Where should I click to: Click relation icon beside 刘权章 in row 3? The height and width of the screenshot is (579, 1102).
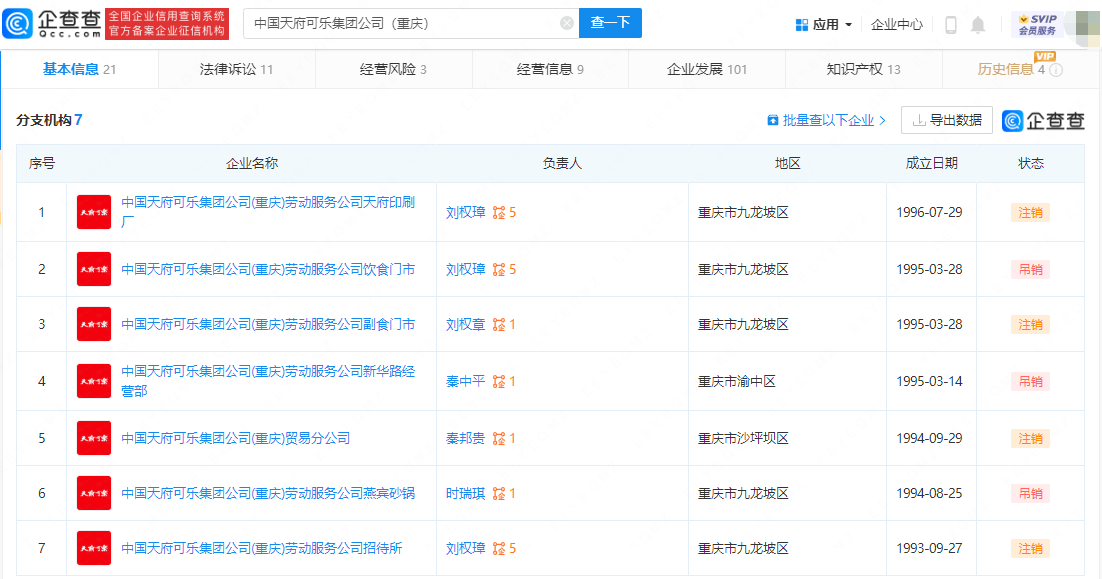click(499, 324)
